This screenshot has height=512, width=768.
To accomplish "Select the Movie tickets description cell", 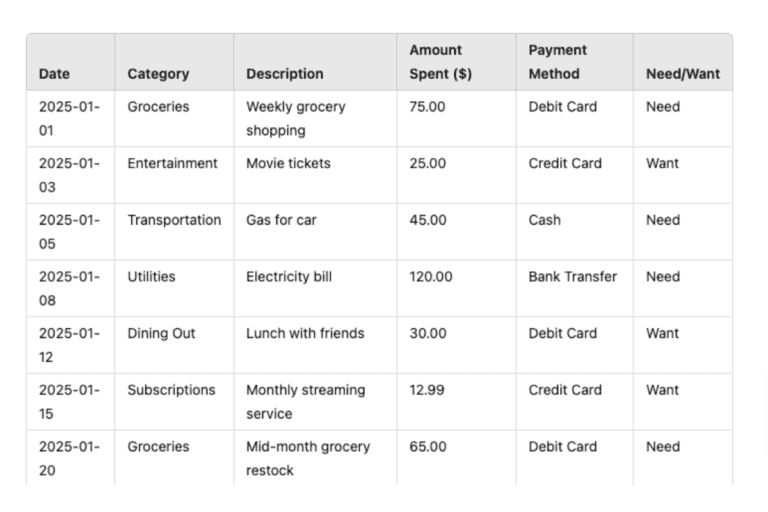I will (288, 164).
